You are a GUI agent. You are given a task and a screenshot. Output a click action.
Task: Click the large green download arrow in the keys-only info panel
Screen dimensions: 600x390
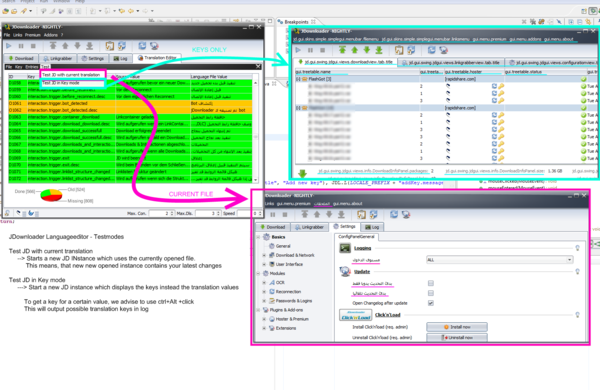click(x=302, y=173)
